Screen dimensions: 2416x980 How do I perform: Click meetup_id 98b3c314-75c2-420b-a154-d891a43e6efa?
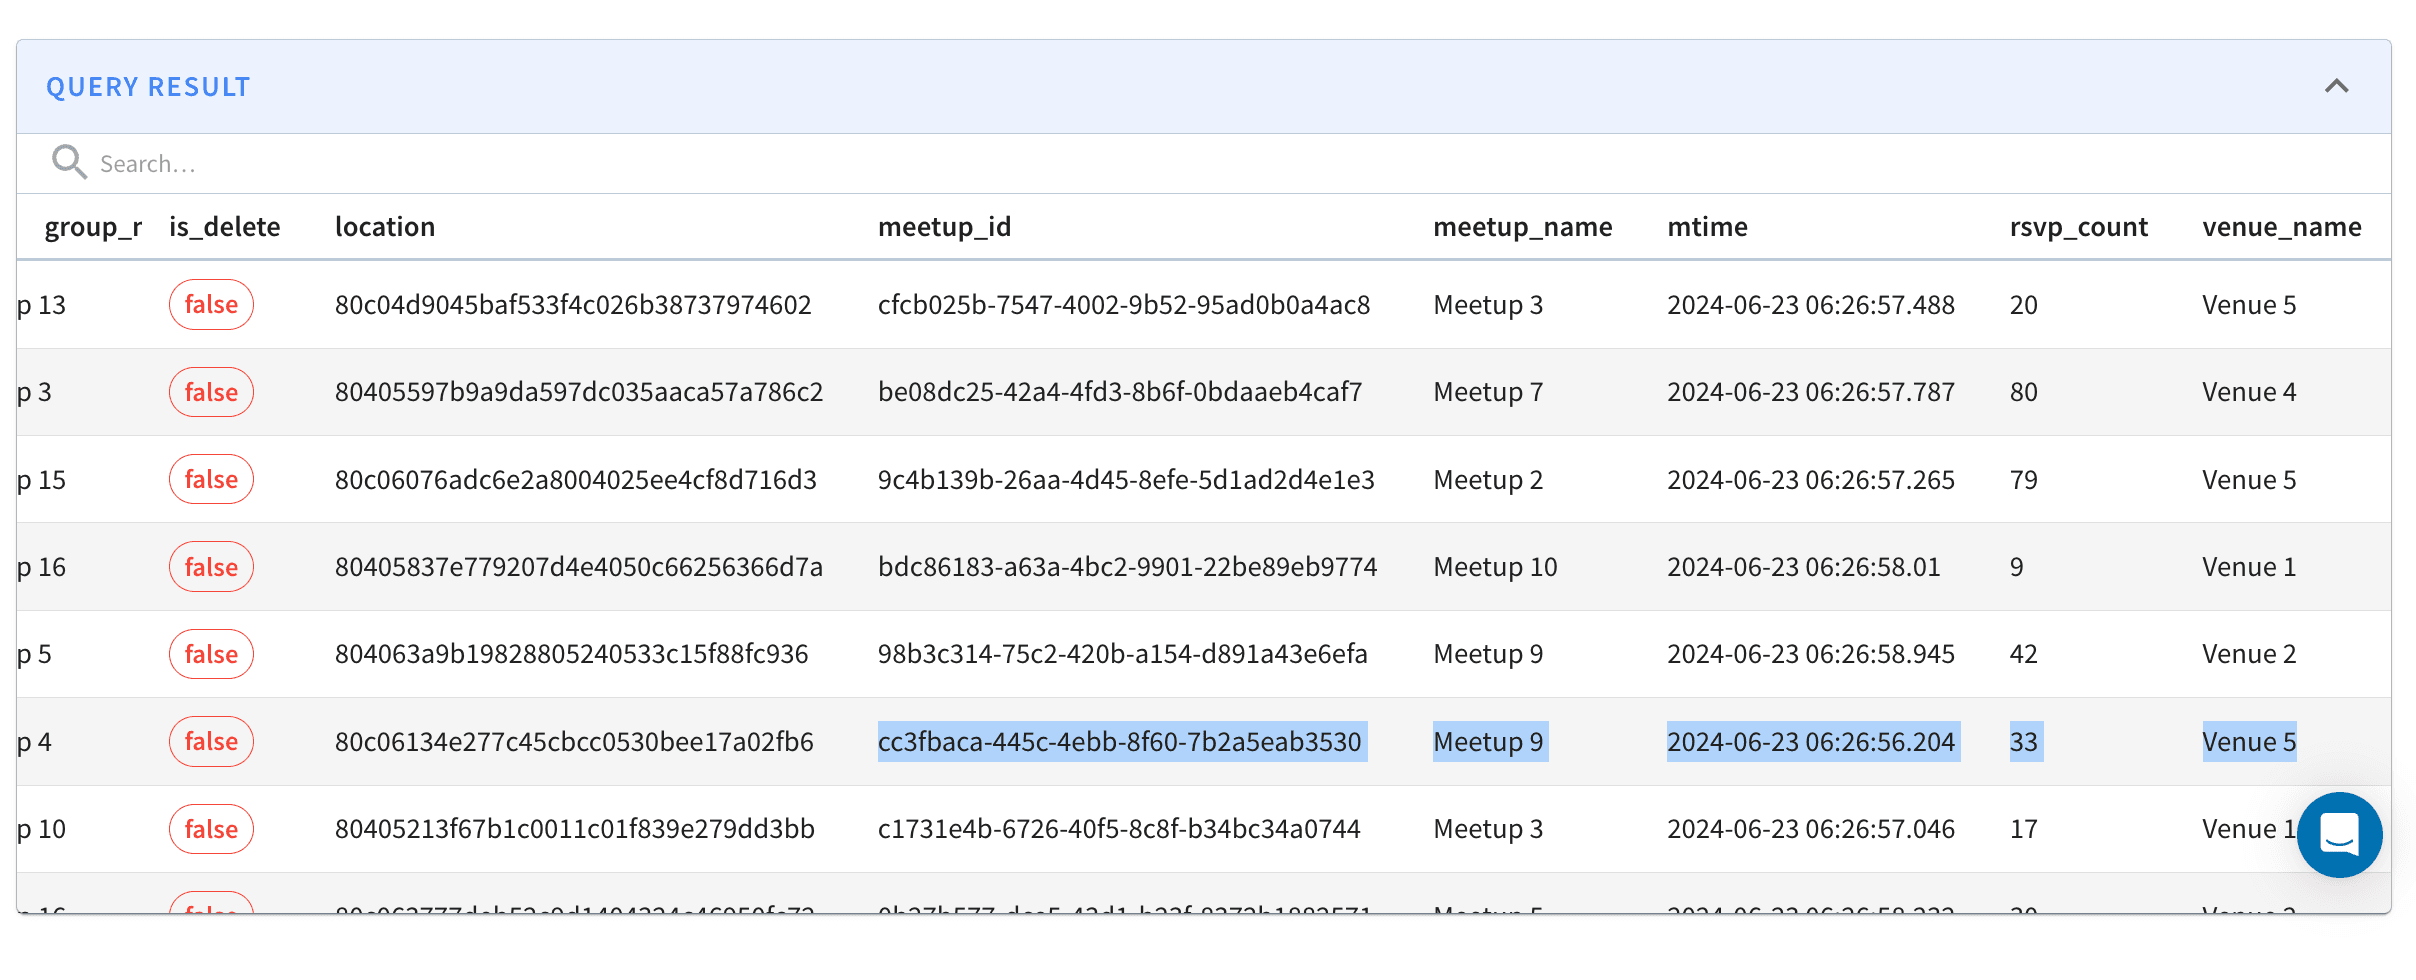(x=1123, y=654)
